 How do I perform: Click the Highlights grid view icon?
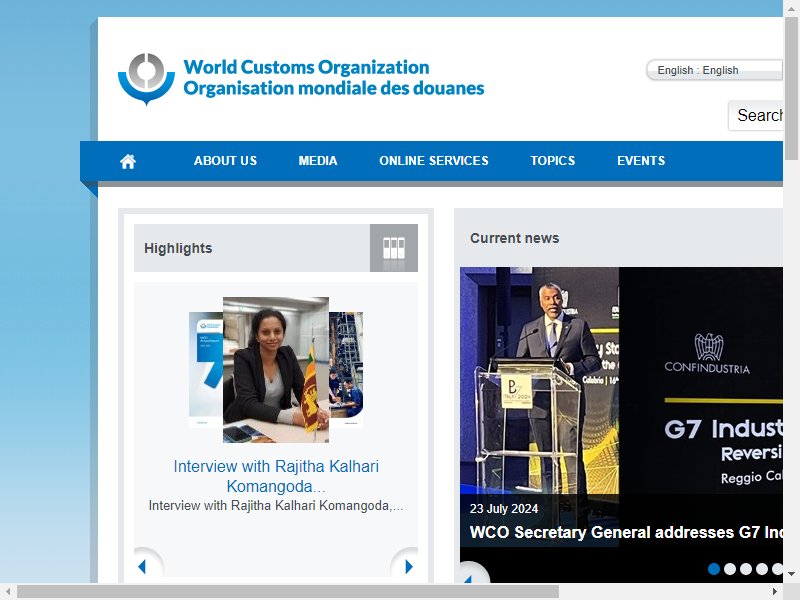click(x=394, y=248)
